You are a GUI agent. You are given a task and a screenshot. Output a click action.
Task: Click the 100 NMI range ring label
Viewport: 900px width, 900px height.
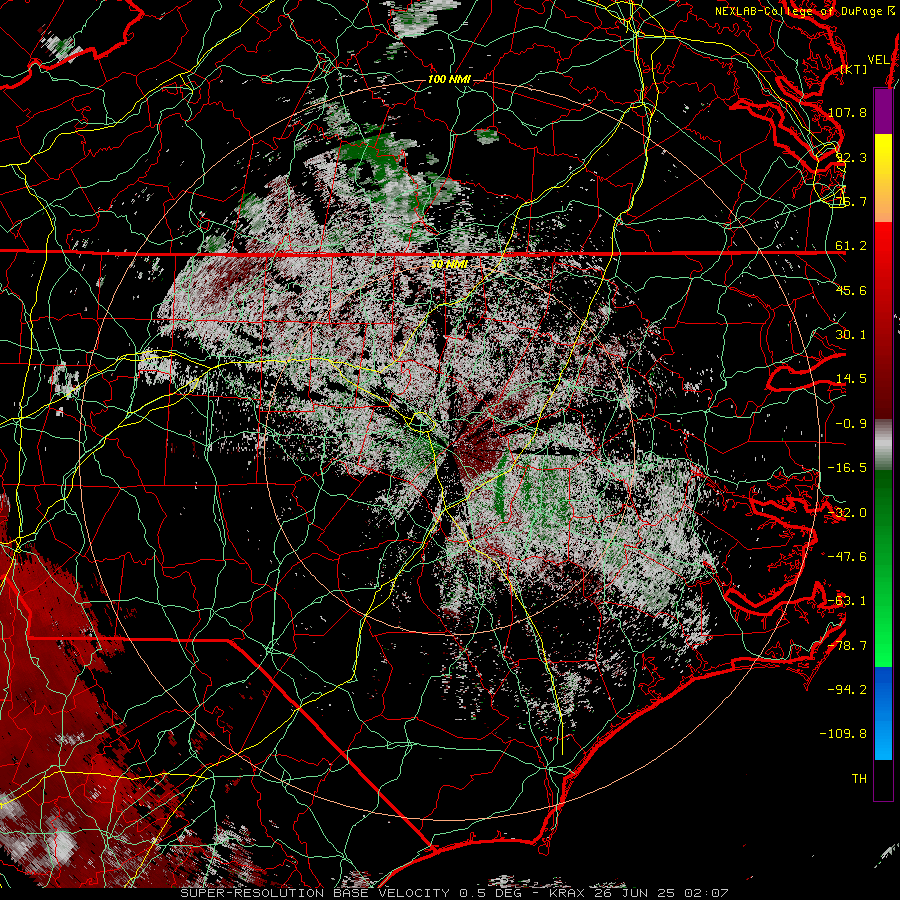point(449,79)
